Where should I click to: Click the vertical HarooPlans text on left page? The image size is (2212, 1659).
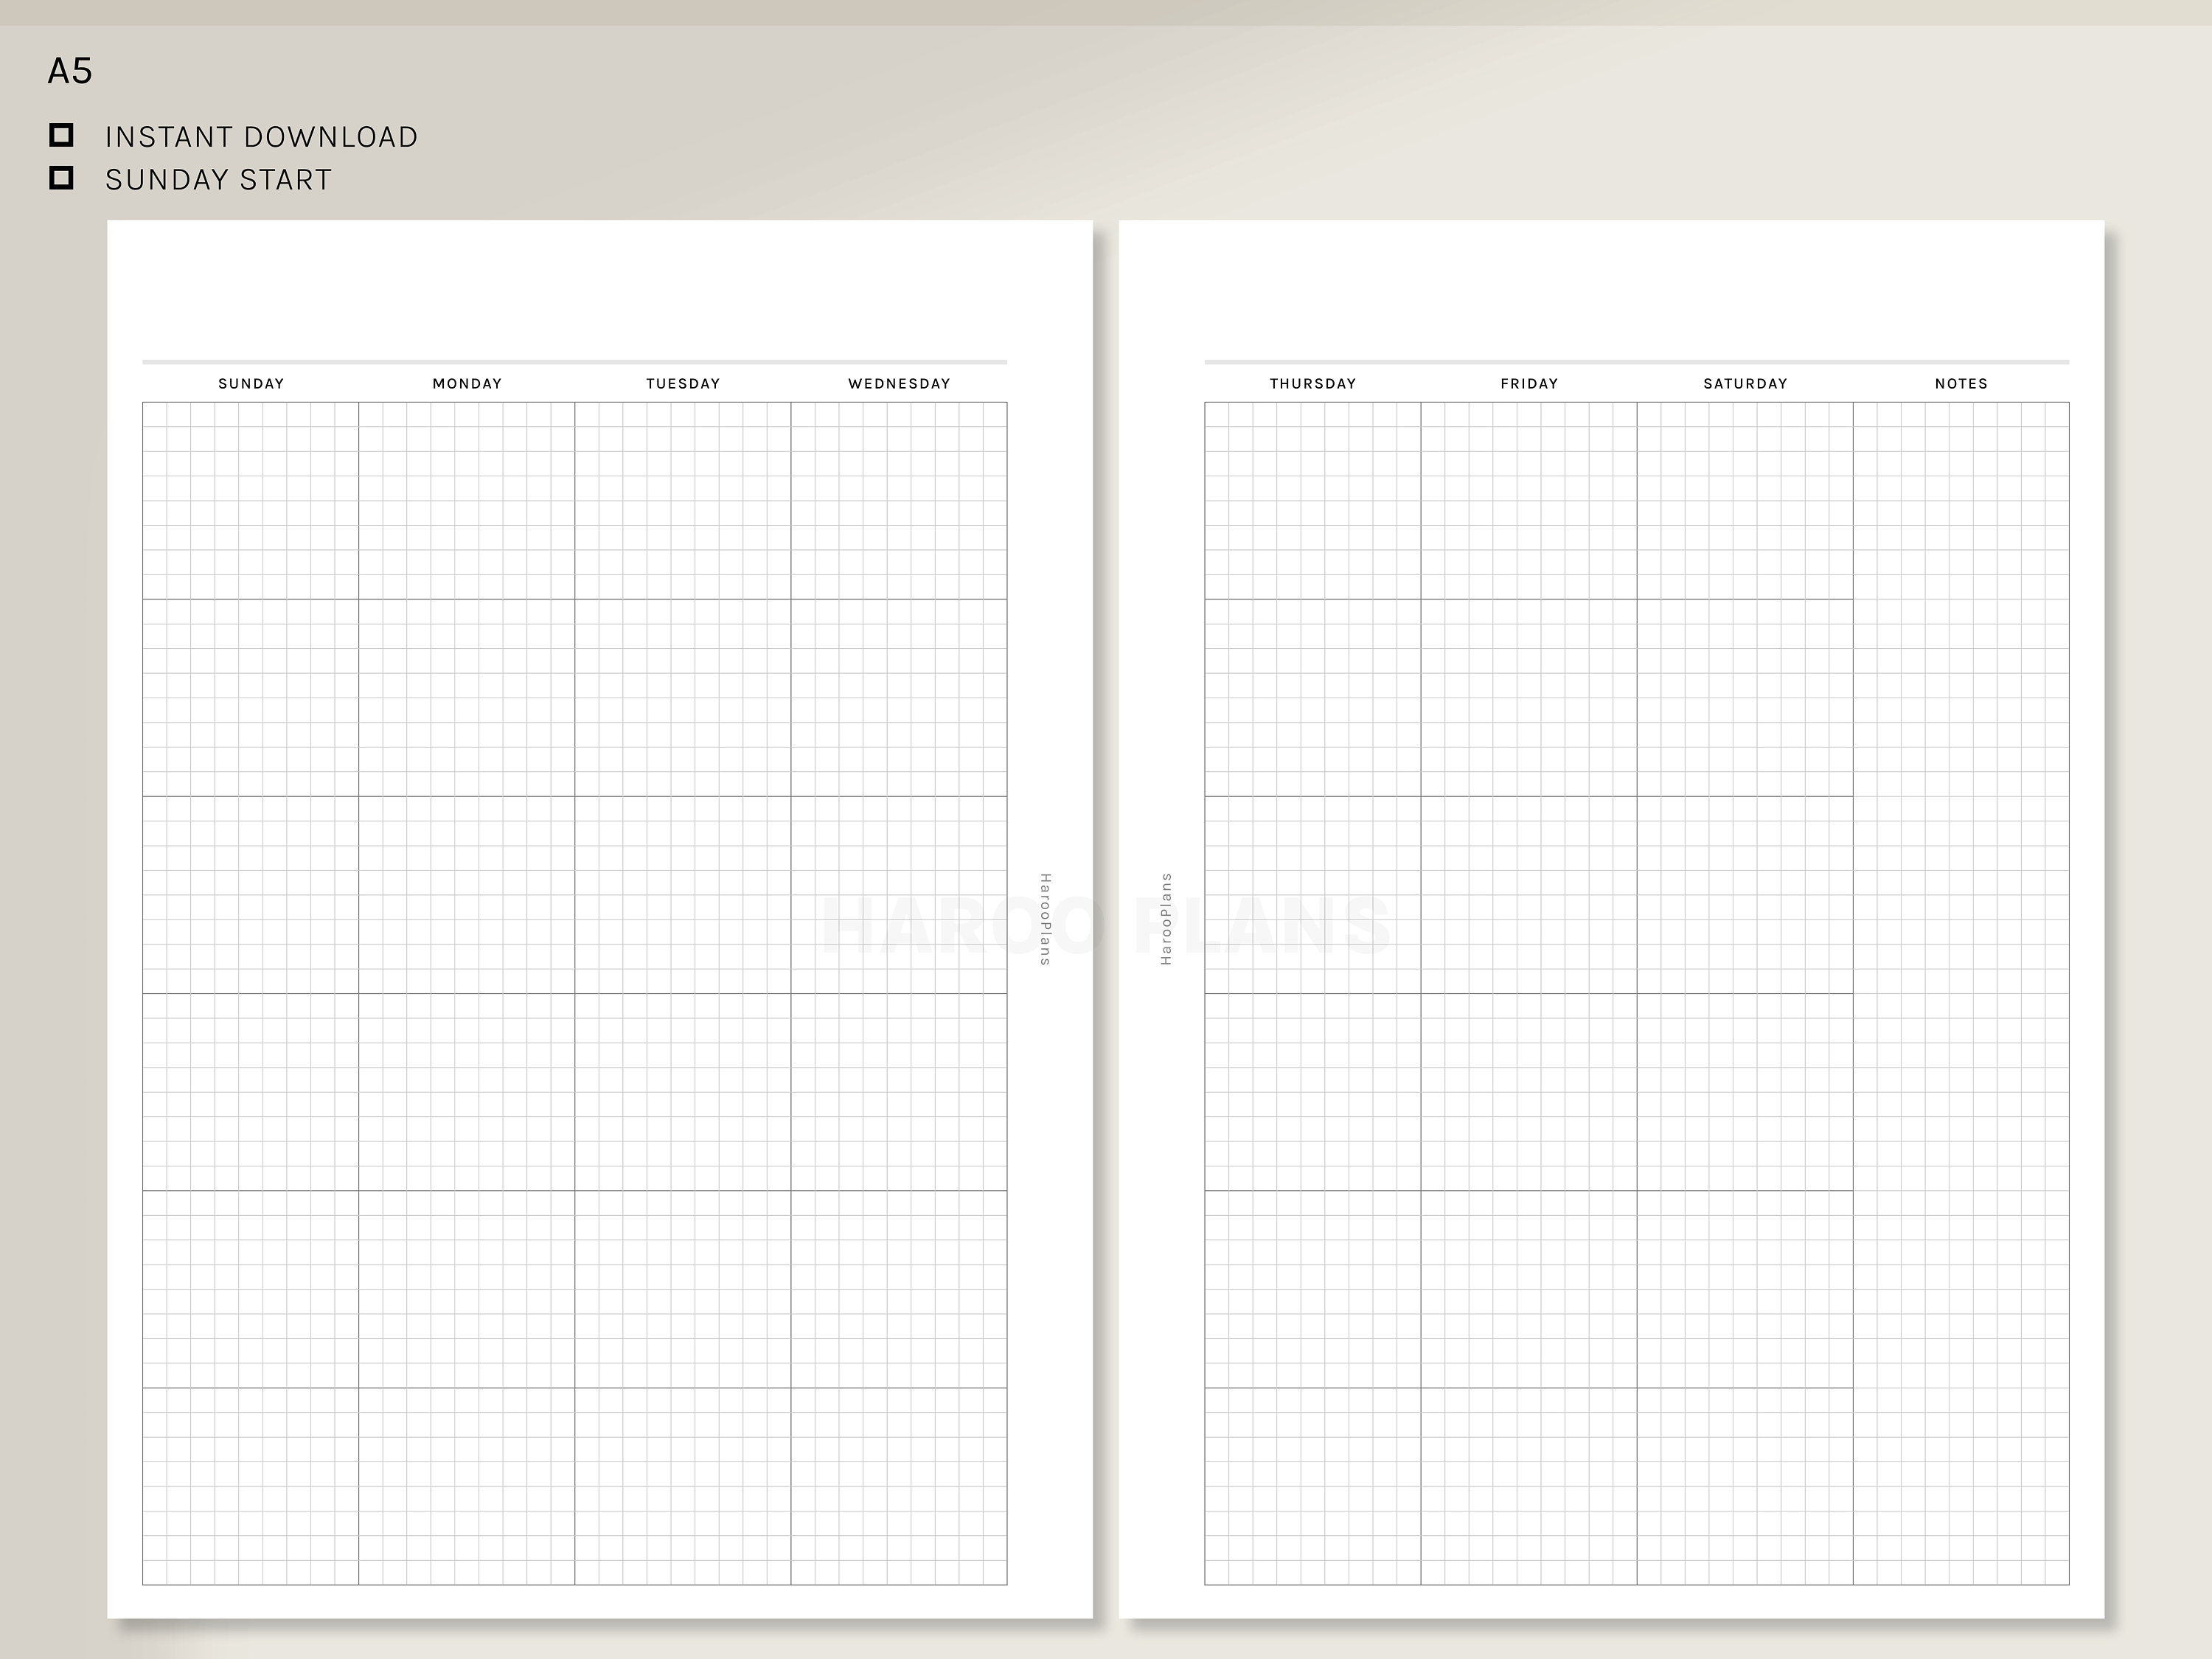(1045, 919)
